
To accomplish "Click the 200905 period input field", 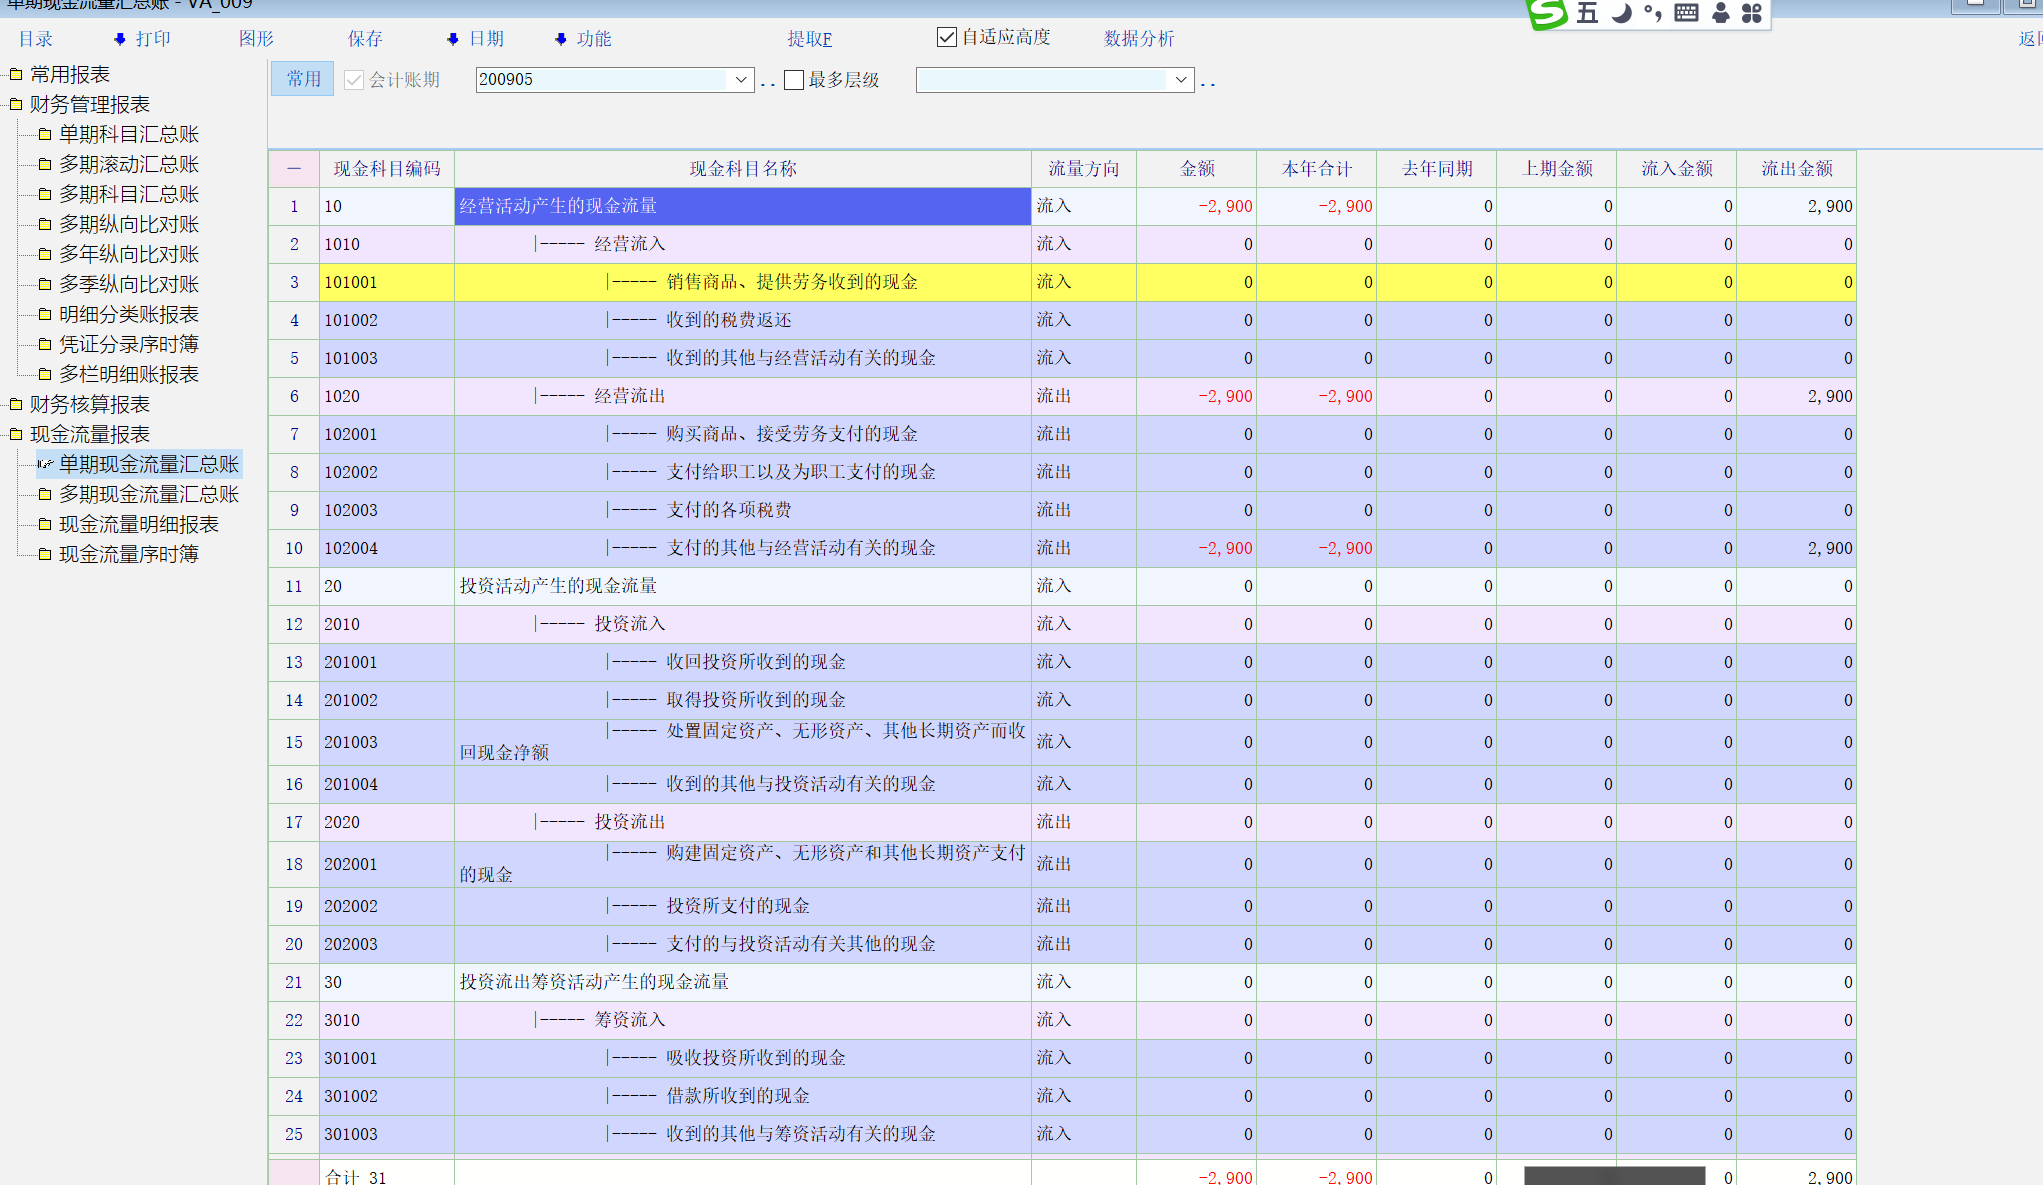I will coord(603,80).
